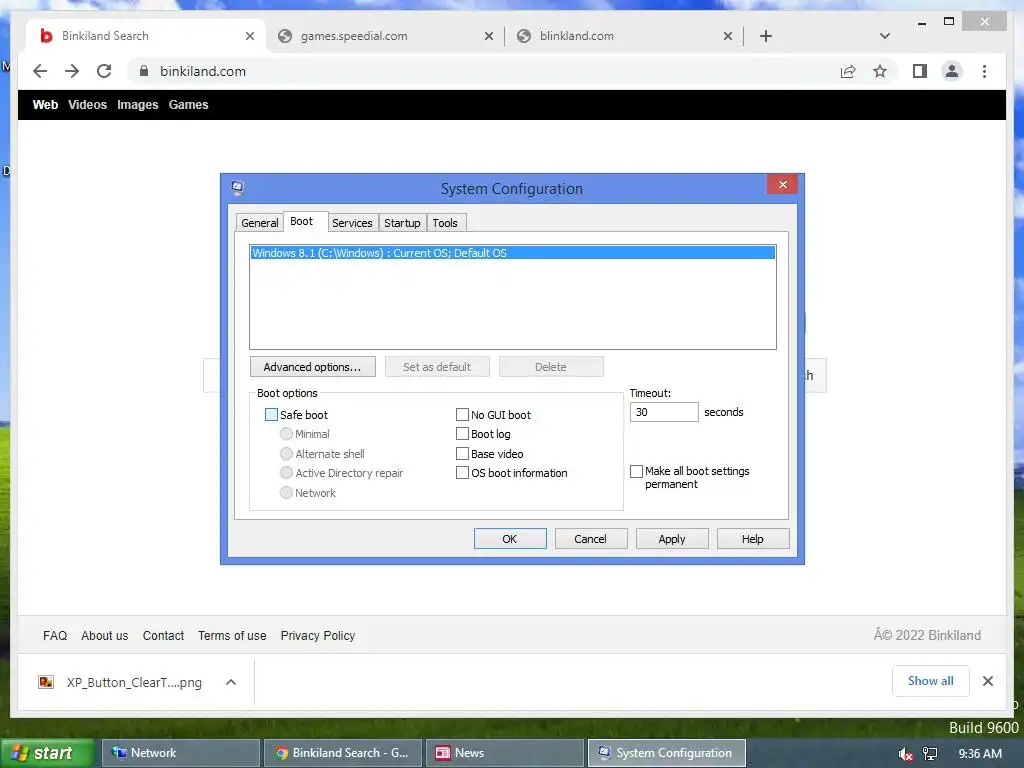Click the network tray icon
Screen dimensions: 1024x768
tap(930, 754)
